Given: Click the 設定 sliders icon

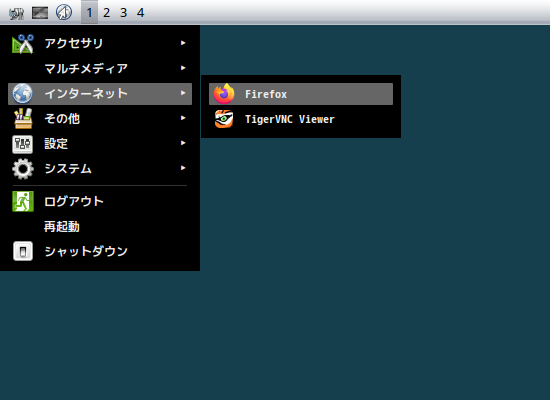Looking at the screenshot, I should coord(23,144).
